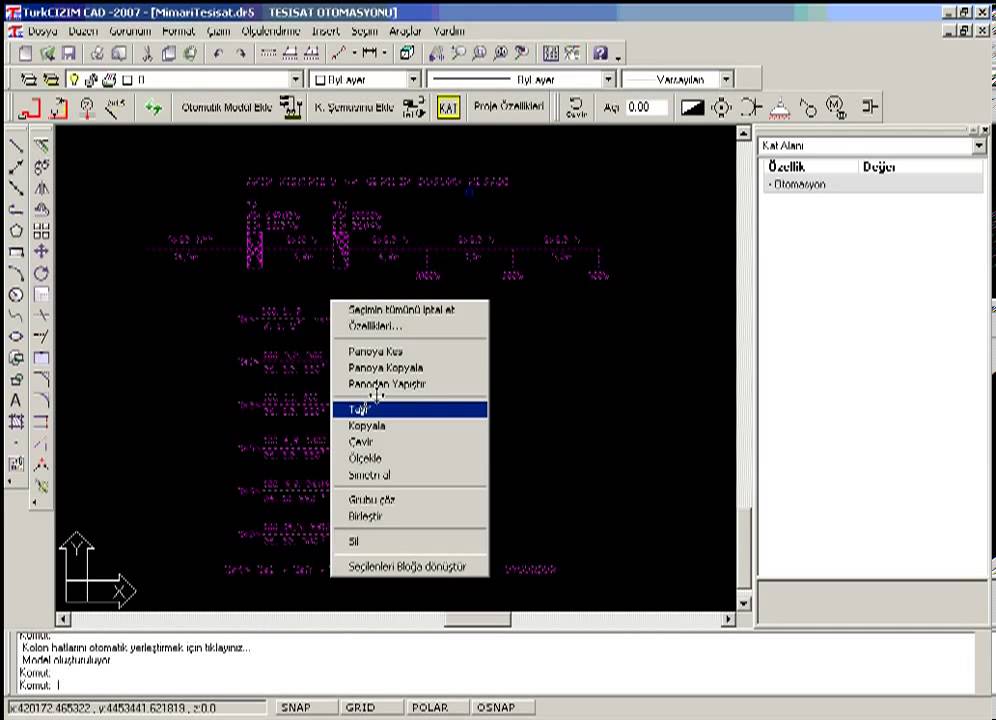Choose Kopyala from the context menu

pos(410,426)
